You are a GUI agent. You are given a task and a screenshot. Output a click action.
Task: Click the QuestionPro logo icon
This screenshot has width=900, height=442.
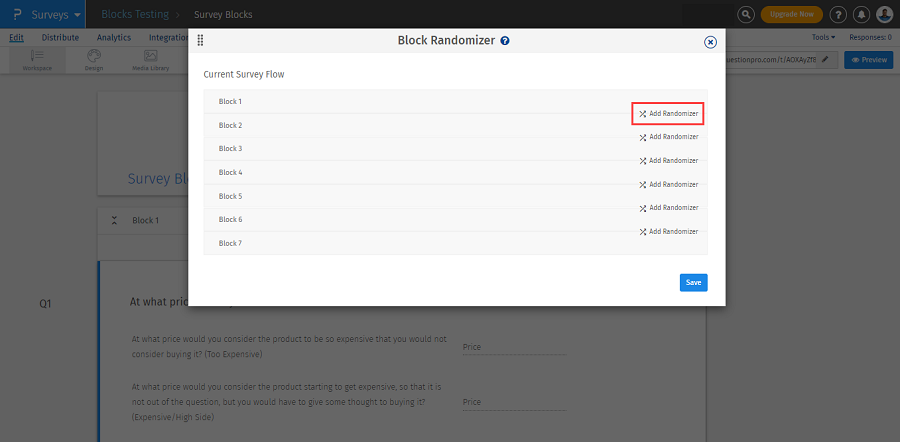coord(17,14)
